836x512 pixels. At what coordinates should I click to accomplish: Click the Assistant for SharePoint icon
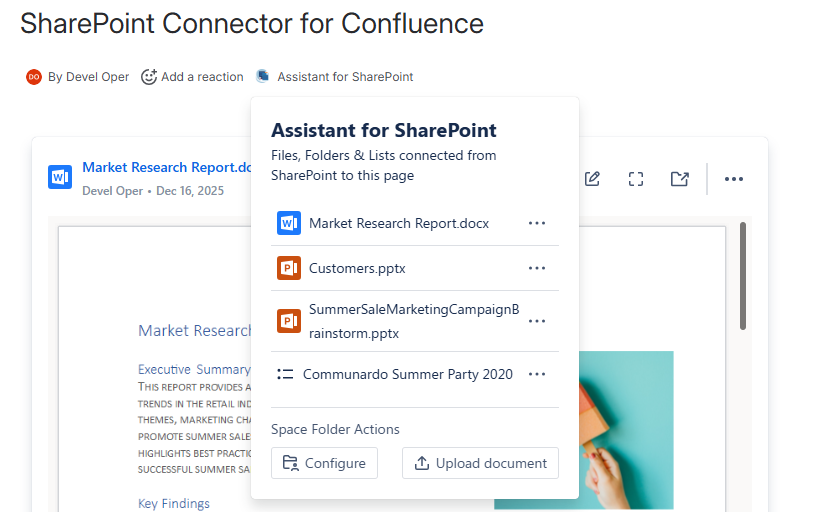263,76
